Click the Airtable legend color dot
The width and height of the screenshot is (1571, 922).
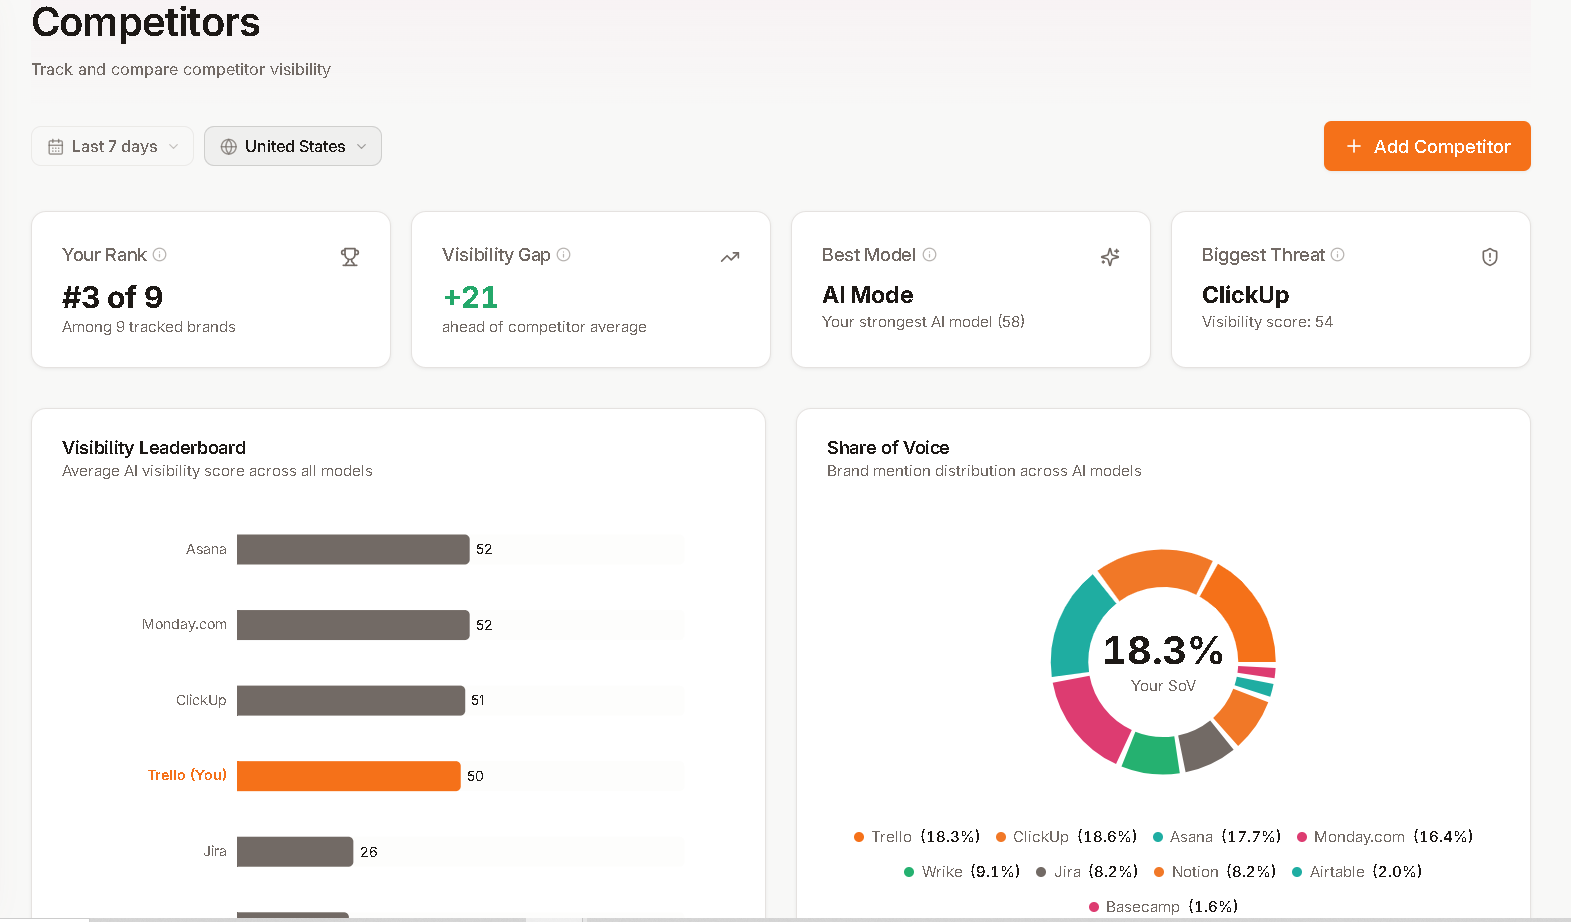click(x=1297, y=872)
